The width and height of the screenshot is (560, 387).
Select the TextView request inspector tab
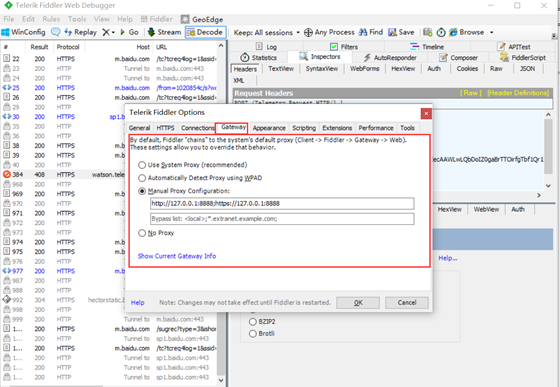click(x=281, y=69)
